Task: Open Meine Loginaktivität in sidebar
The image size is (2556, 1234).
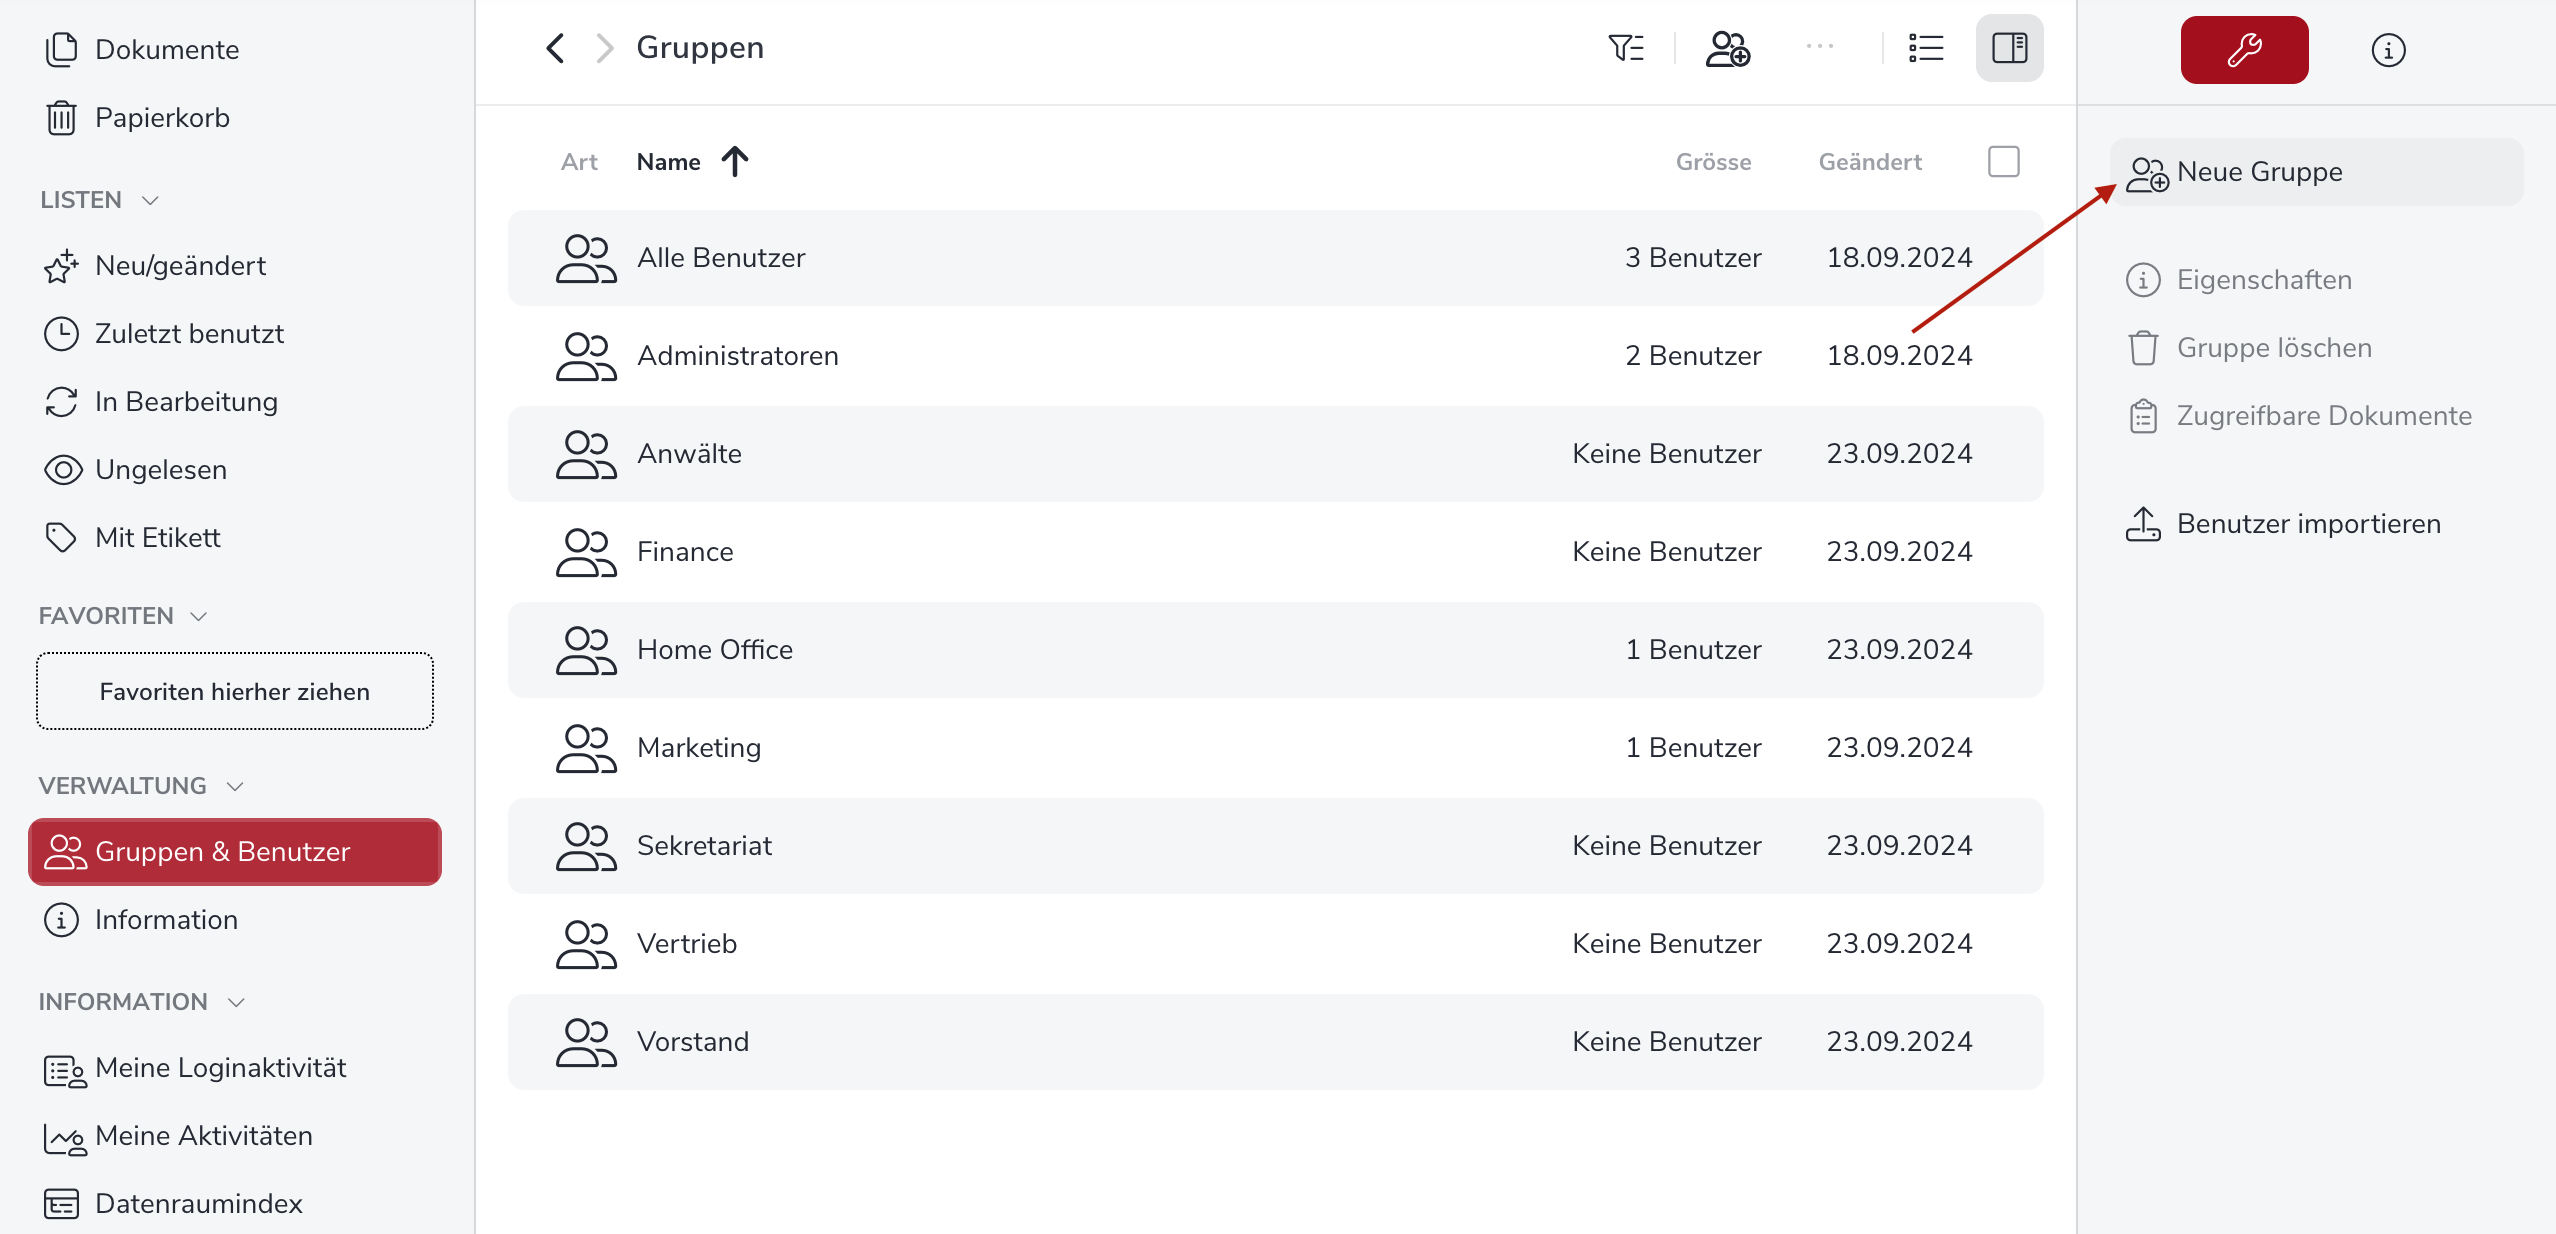Action: [220, 1068]
